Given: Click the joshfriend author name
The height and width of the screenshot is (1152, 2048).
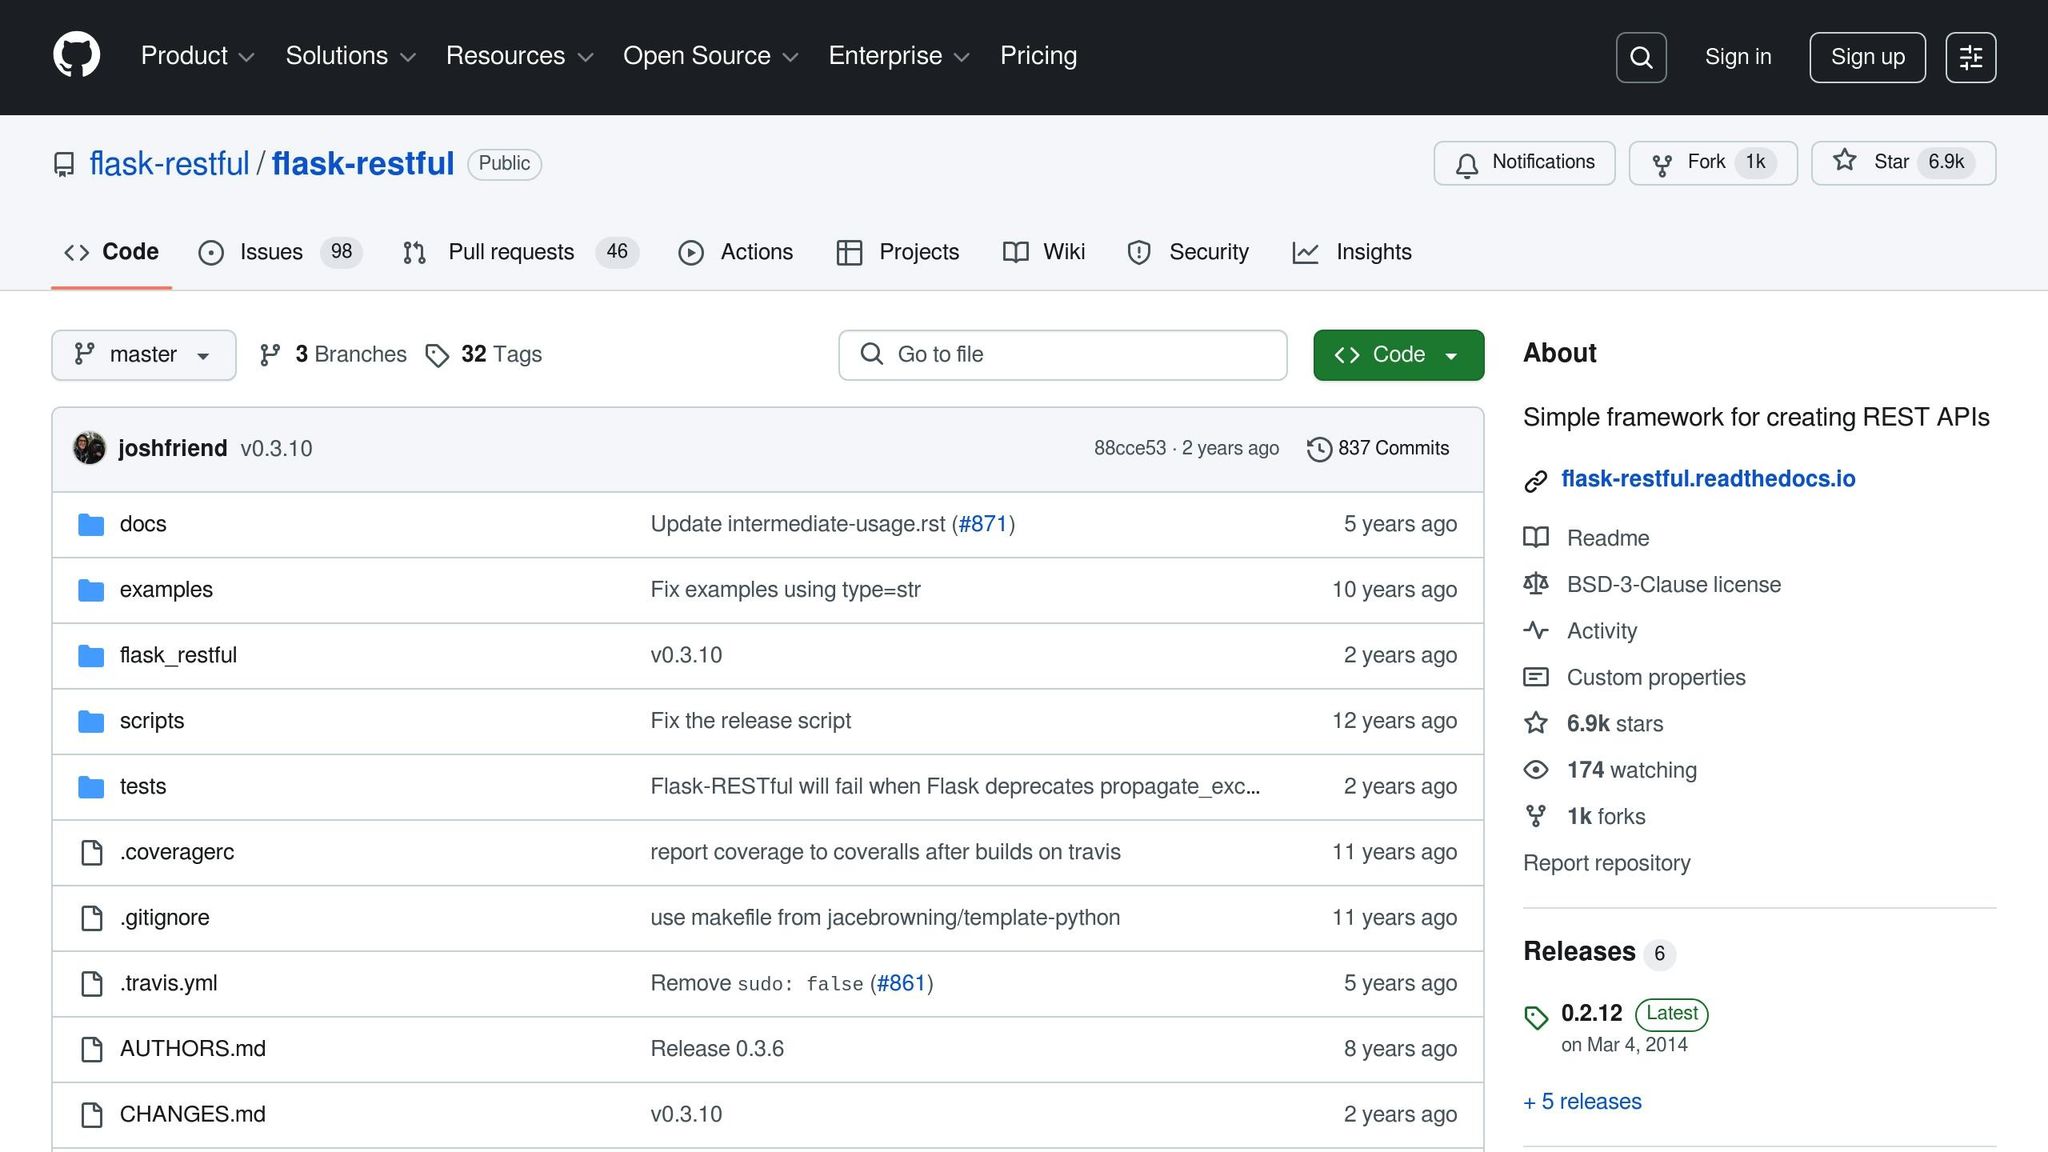Looking at the screenshot, I should (173, 449).
